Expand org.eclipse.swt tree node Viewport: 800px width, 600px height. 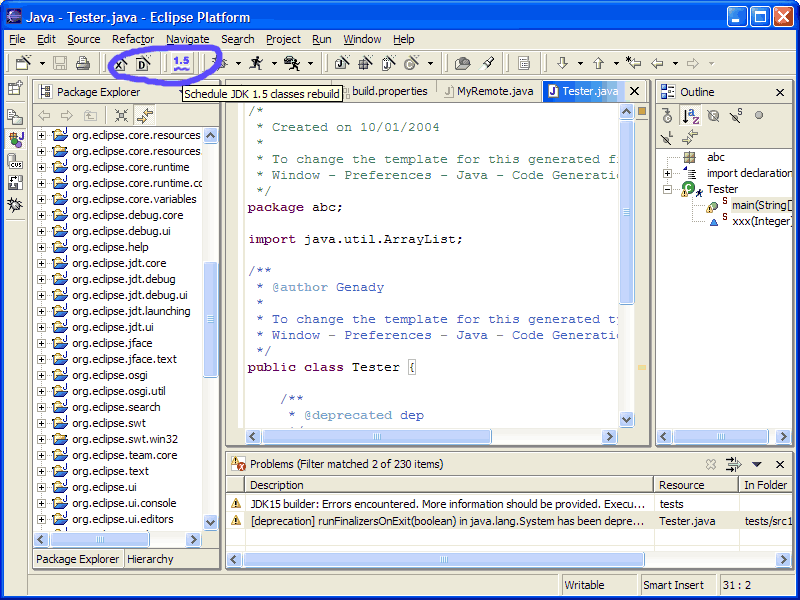41,423
